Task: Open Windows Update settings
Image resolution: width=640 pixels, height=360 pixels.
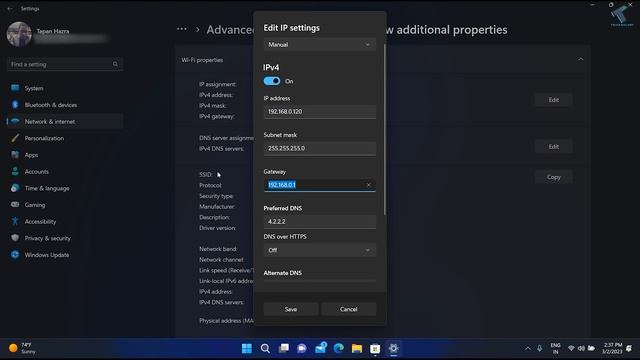Action: click(x=65, y=255)
